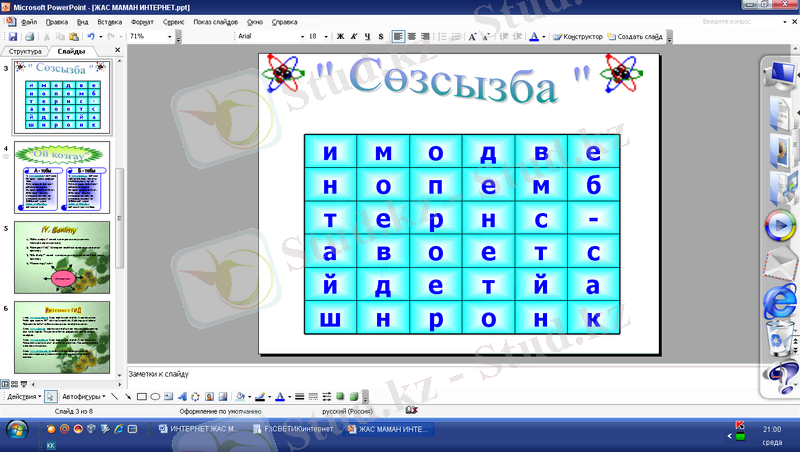Open the Arial font name dropdown
This screenshot has height=452, width=800.
click(301, 36)
